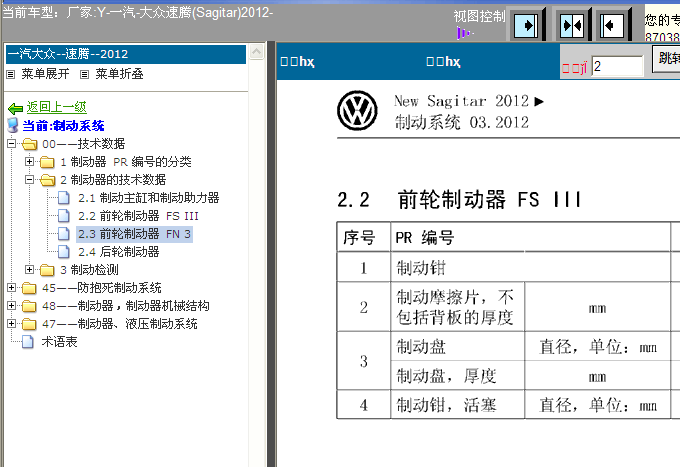This screenshot has height=467, width=680.
Task: Click the page number input field
Action: (x=618, y=66)
